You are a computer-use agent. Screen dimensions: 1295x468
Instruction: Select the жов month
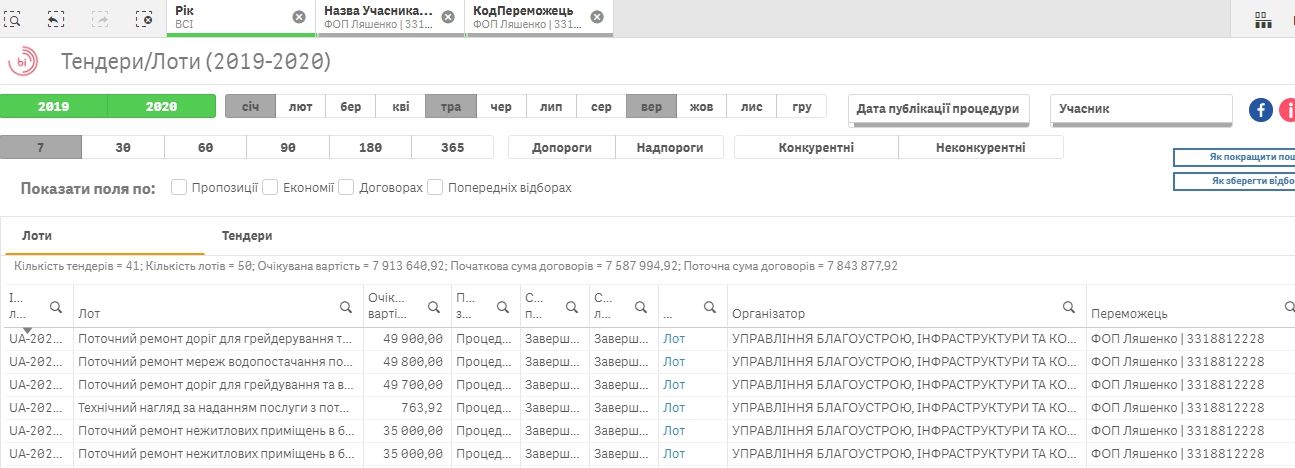pyautogui.click(x=701, y=107)
